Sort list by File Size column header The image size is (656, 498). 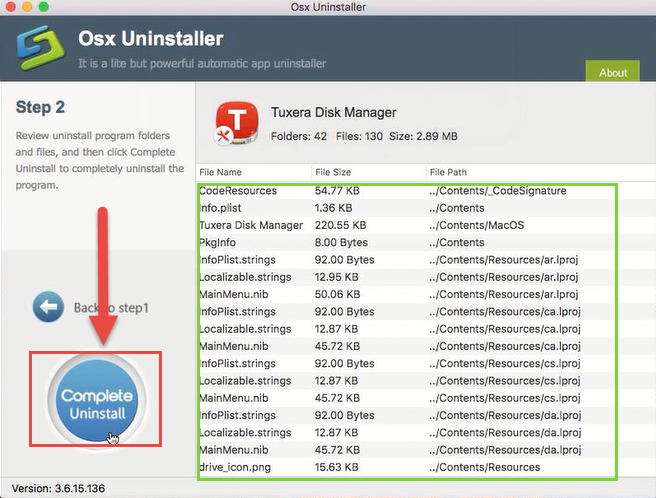pos(332,172)
